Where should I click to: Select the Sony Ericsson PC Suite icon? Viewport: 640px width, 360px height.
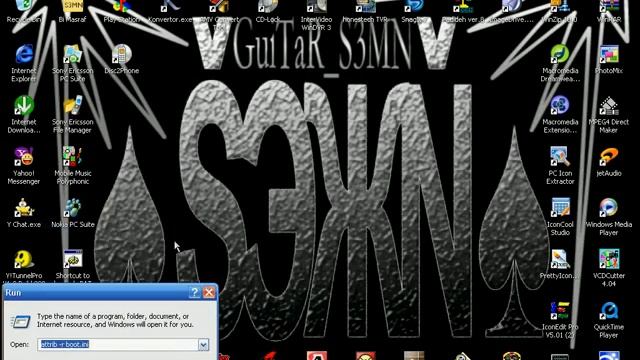73,63
